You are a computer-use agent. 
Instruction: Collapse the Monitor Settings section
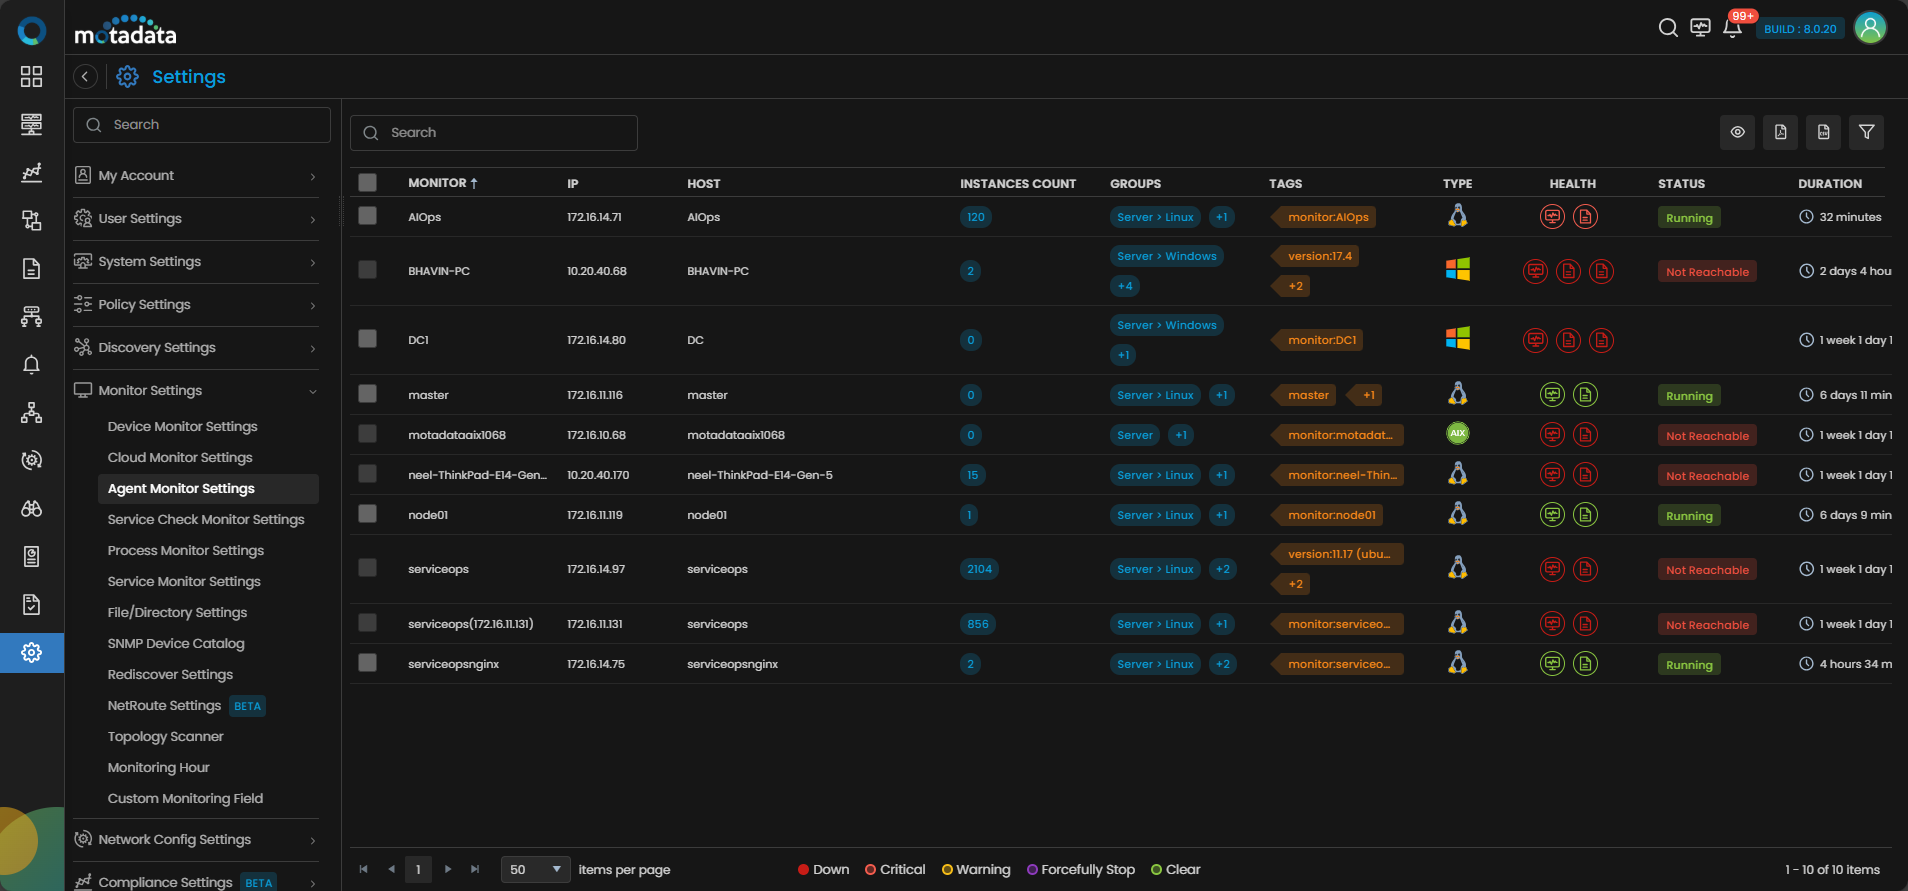[x=196, y=391]
